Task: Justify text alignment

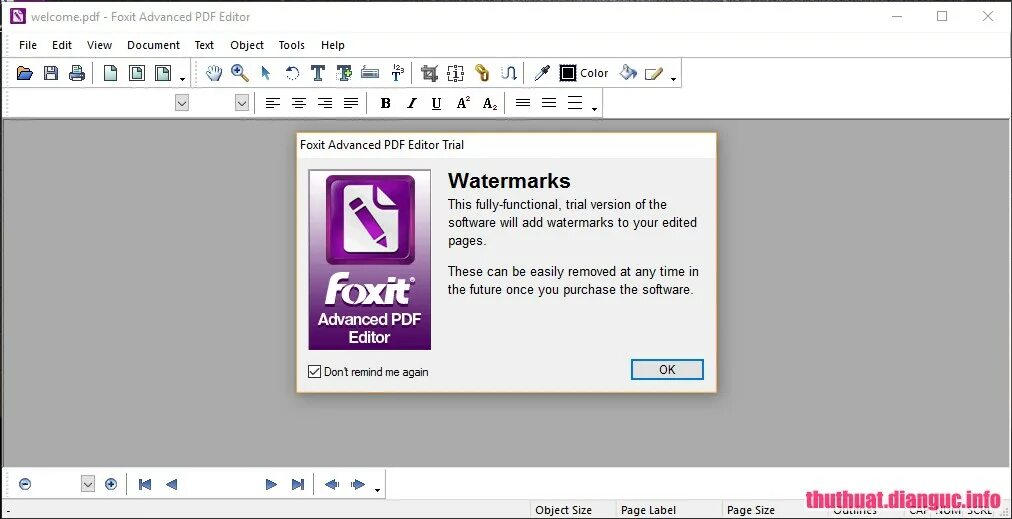Action: [x=351, y=103]
